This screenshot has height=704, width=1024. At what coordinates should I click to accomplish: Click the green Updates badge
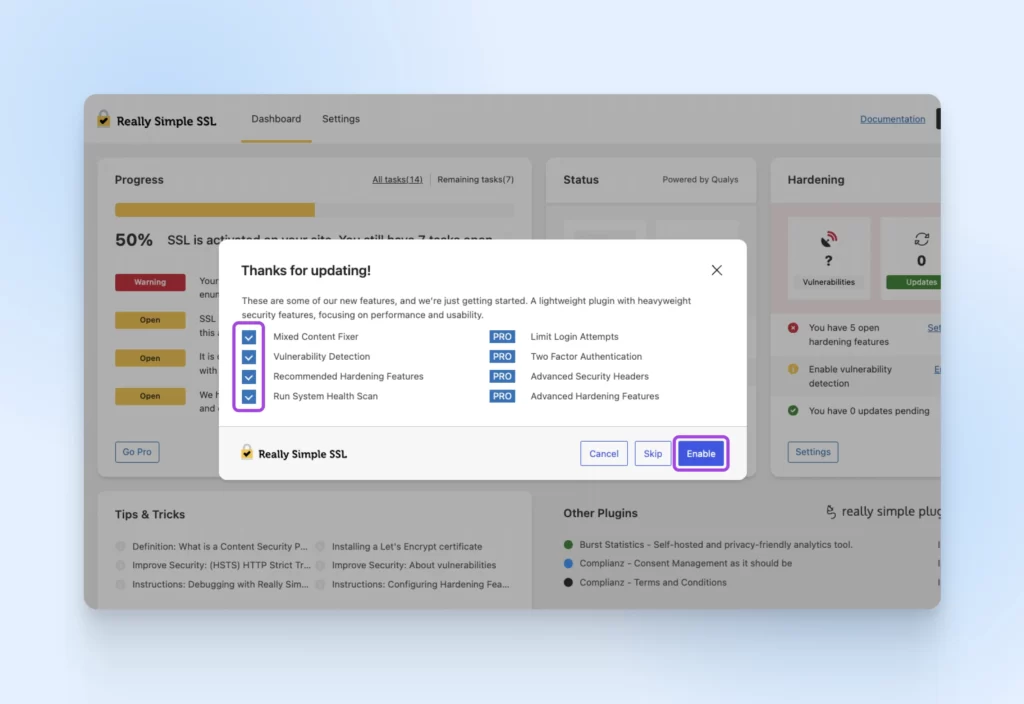point(914,282)
